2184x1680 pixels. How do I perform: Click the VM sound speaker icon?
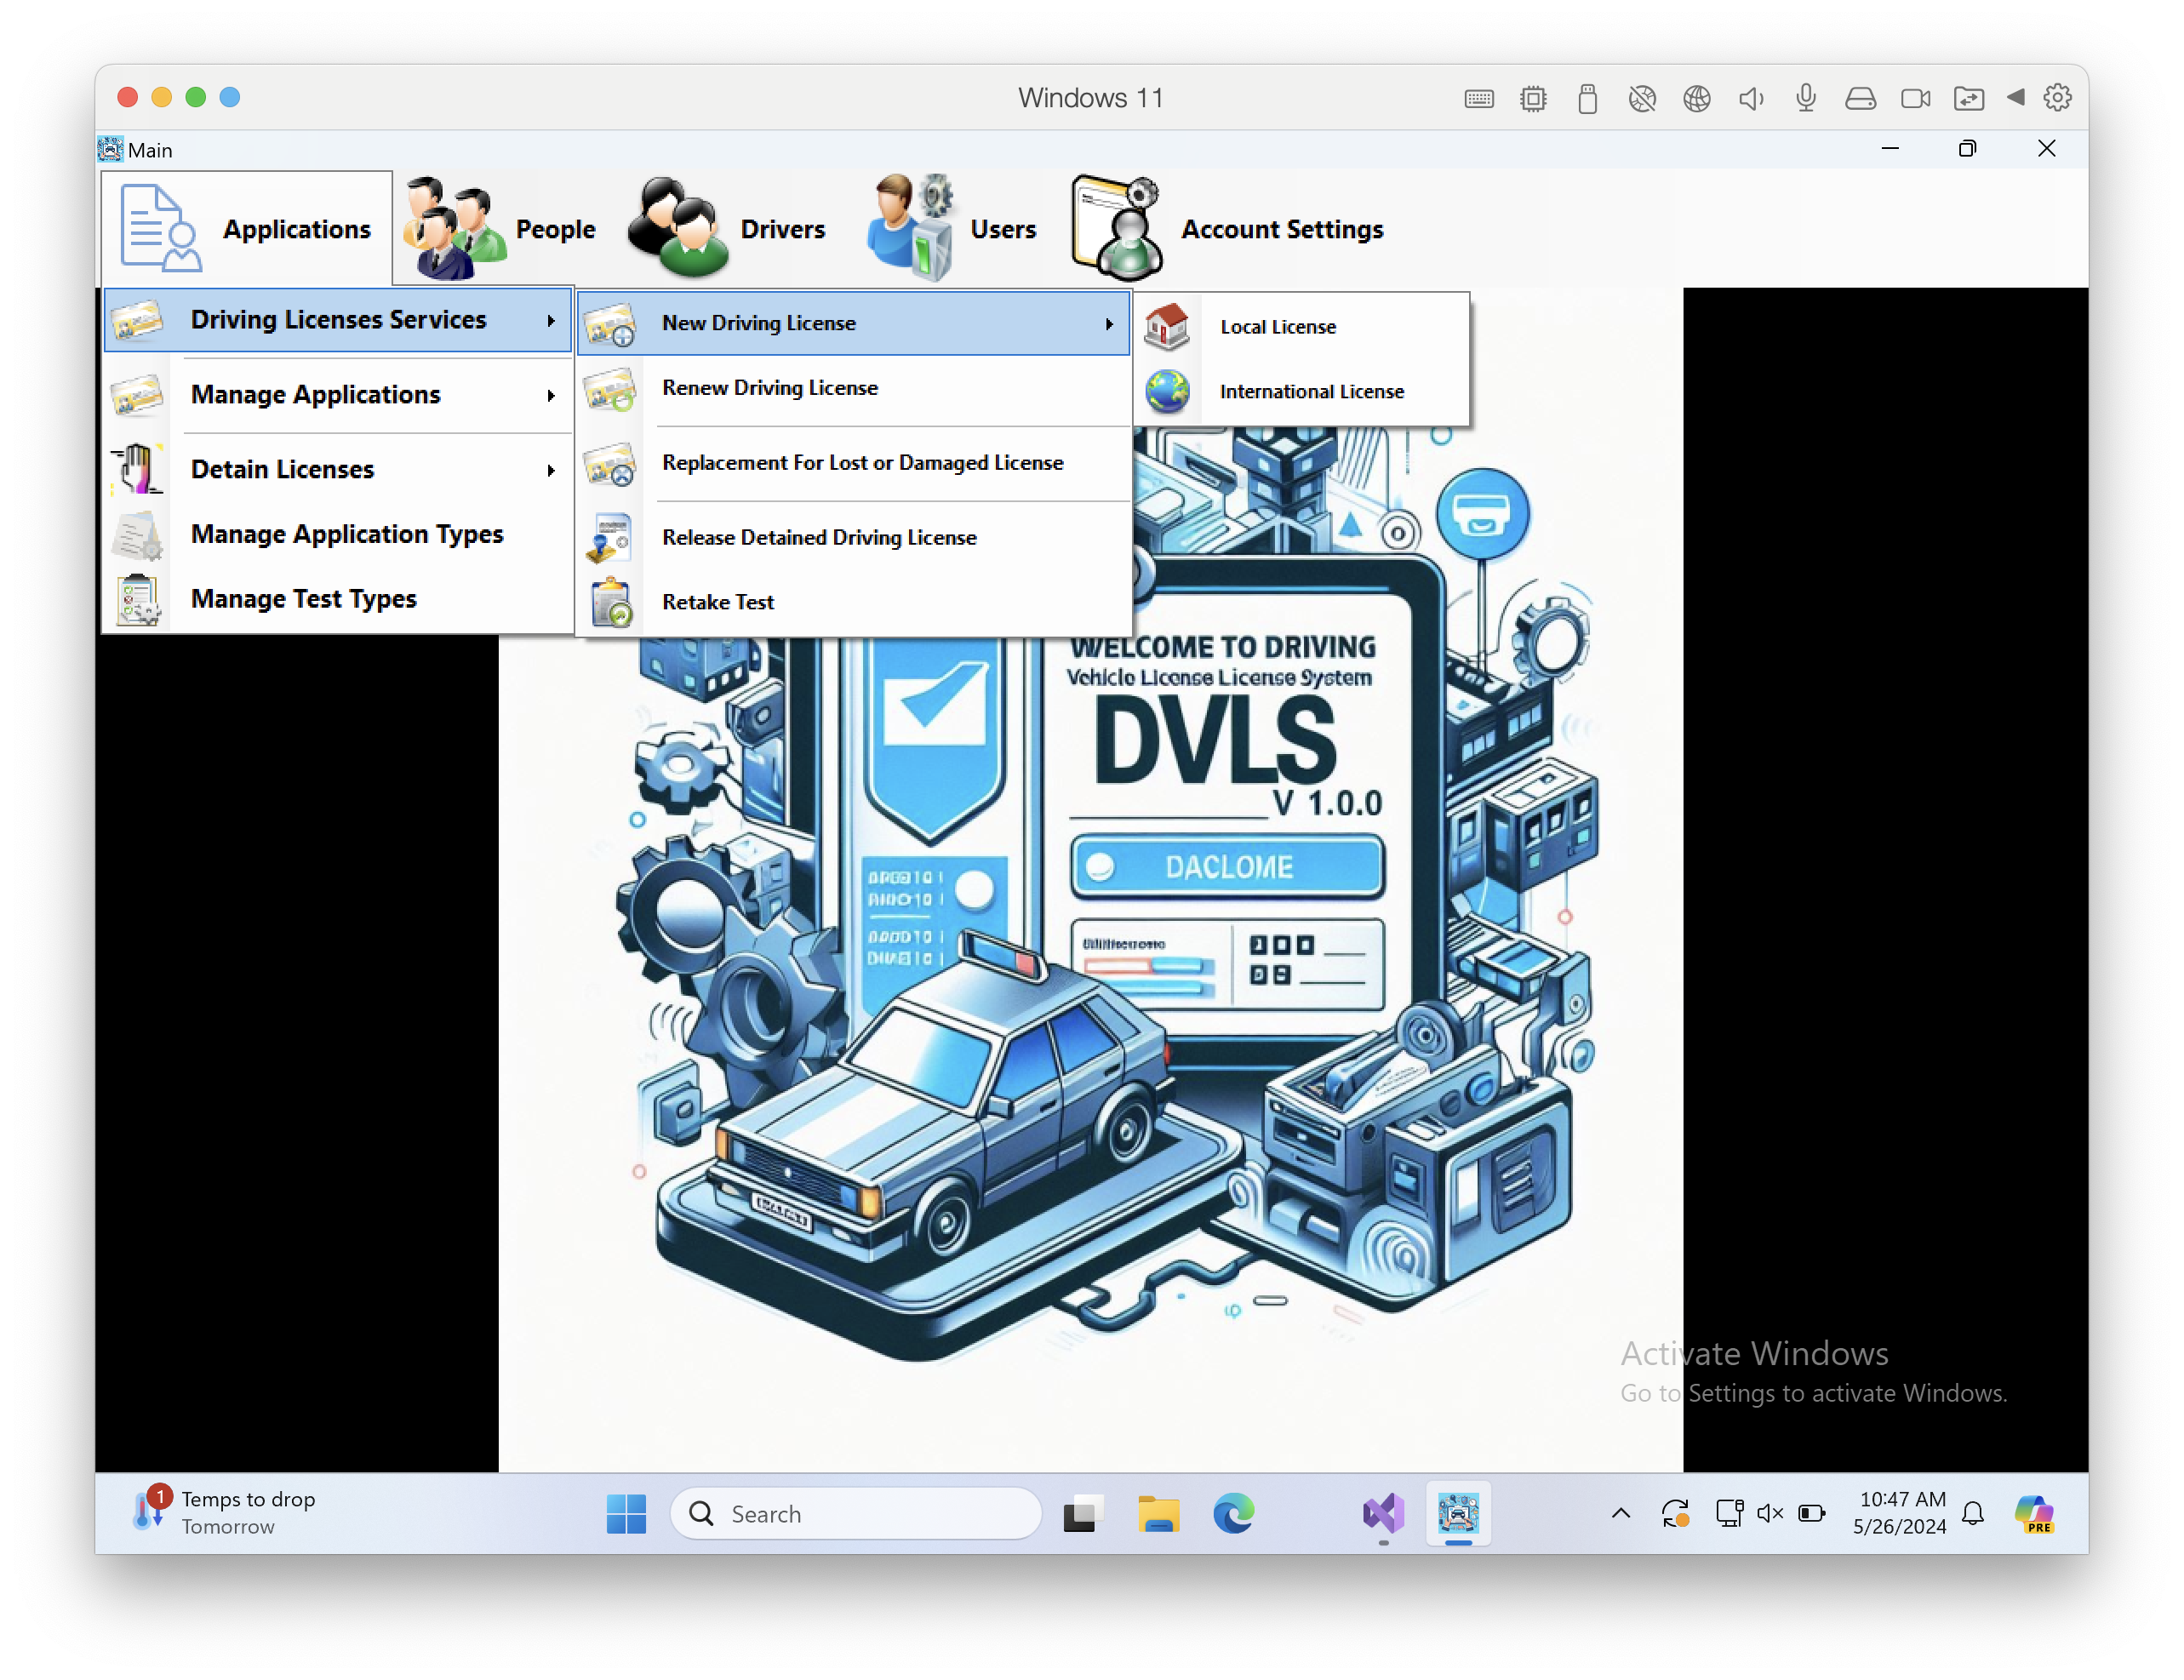(1751, 98)
